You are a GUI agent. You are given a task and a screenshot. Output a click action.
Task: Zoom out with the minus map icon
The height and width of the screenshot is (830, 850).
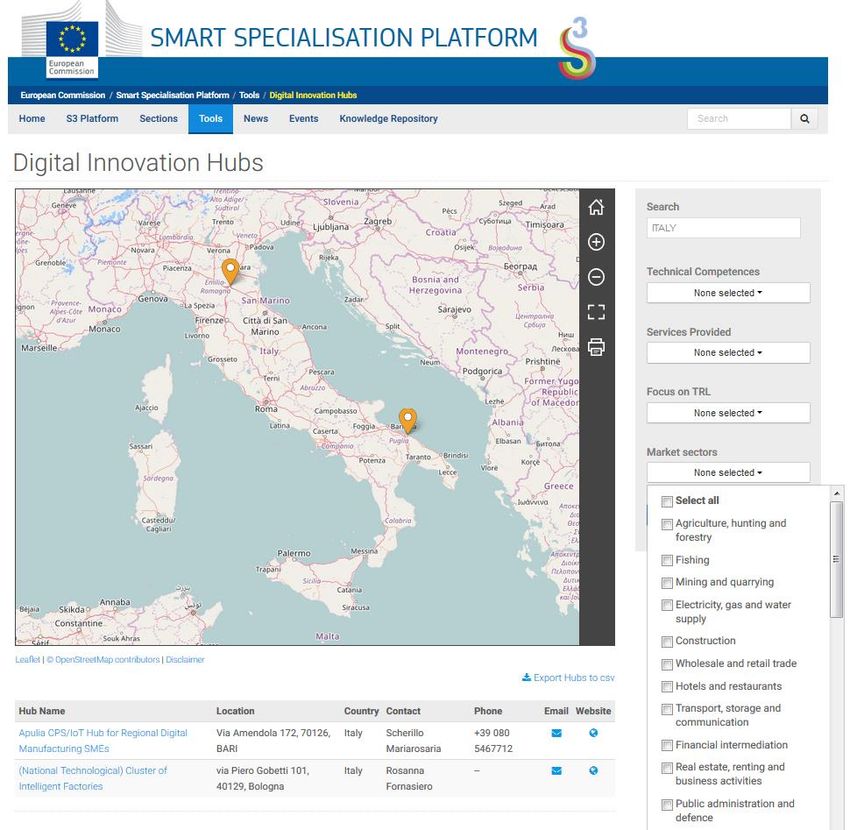pyautogui.click(x=596, y=277)
